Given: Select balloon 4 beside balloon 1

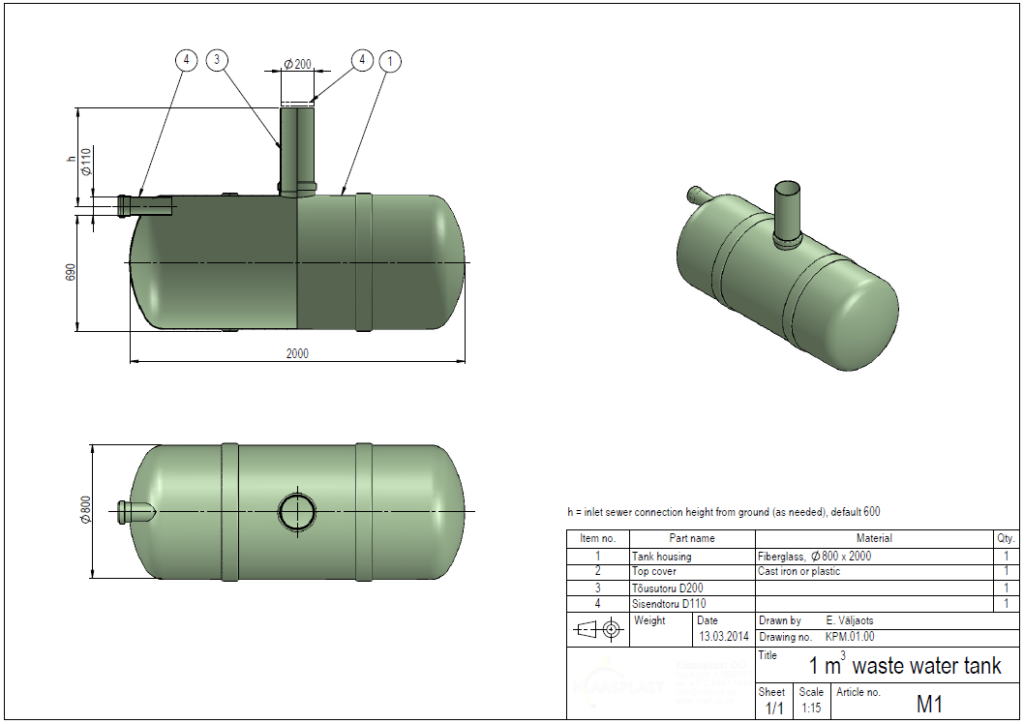Looking at the screenshot, I should tap(361, 61).
